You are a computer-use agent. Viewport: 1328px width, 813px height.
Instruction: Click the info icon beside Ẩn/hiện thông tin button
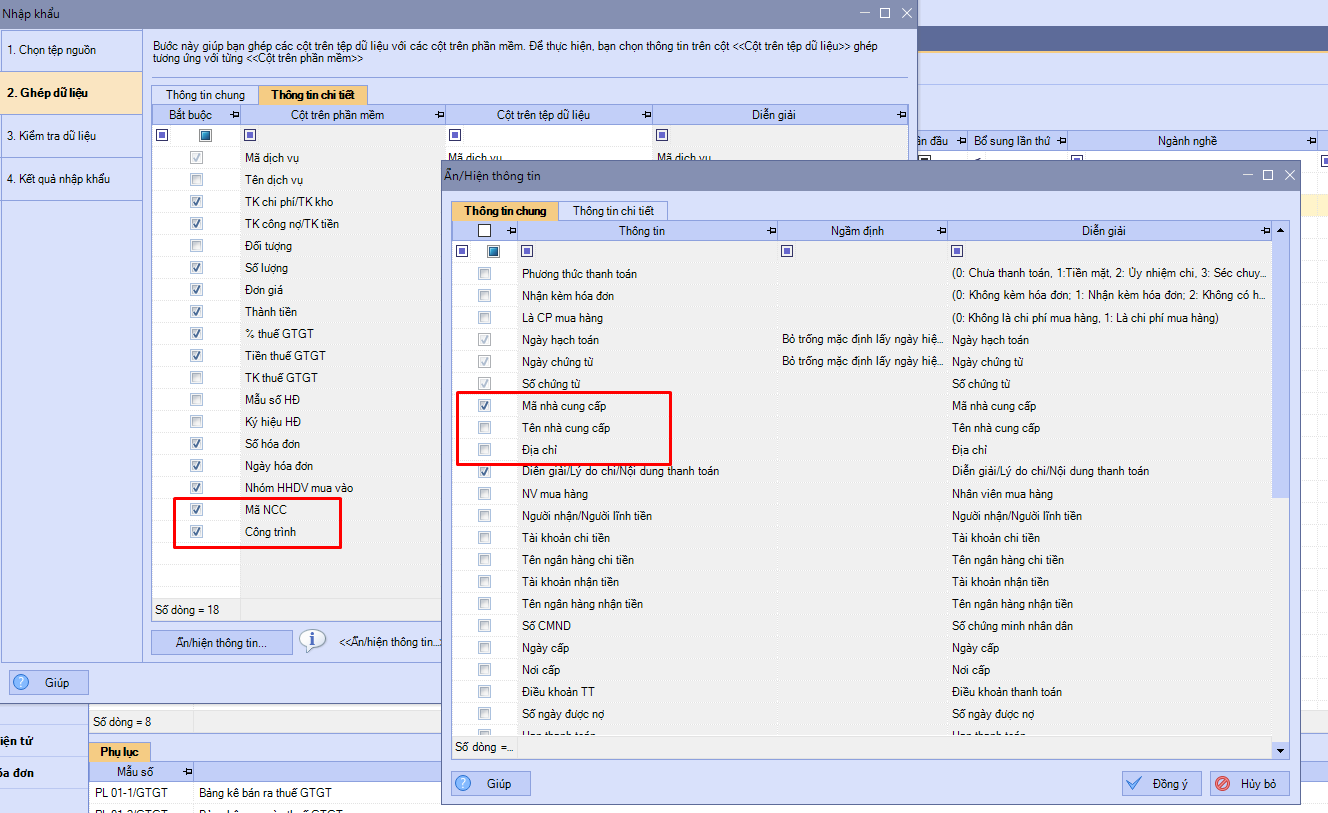(x=313, y=640)
